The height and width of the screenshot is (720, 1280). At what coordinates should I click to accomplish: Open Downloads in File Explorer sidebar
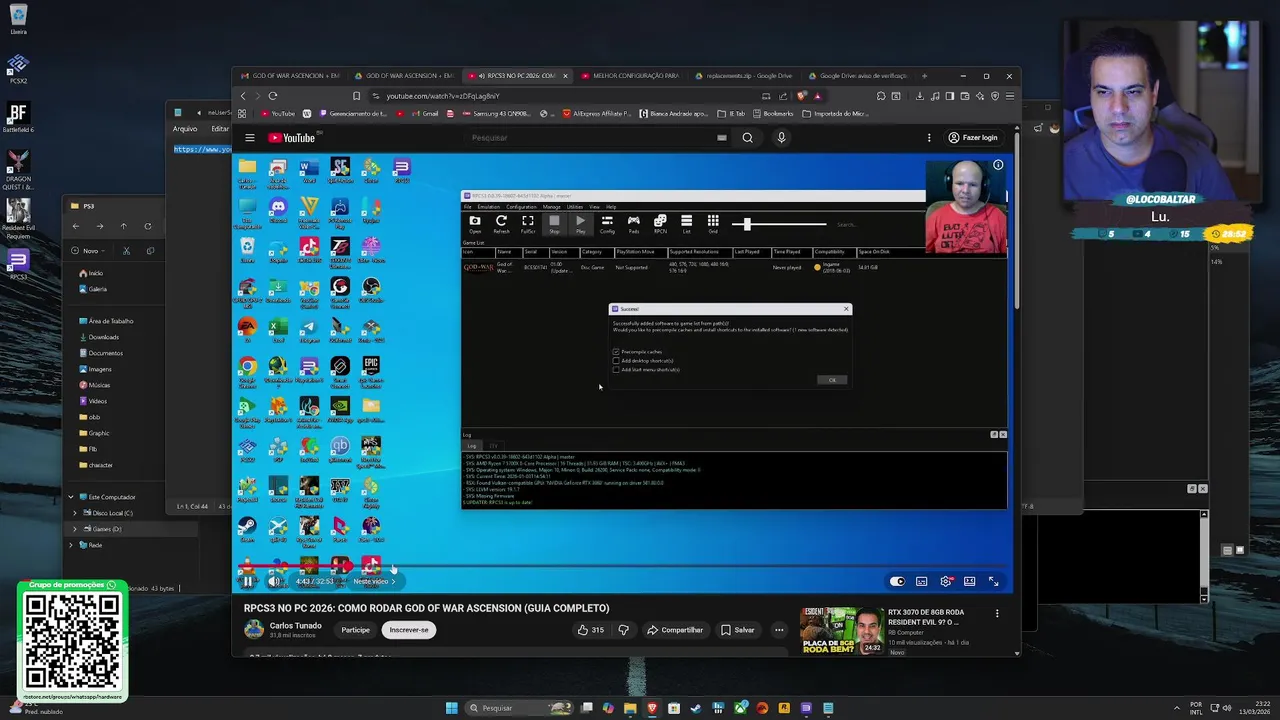tap(98, 337)
